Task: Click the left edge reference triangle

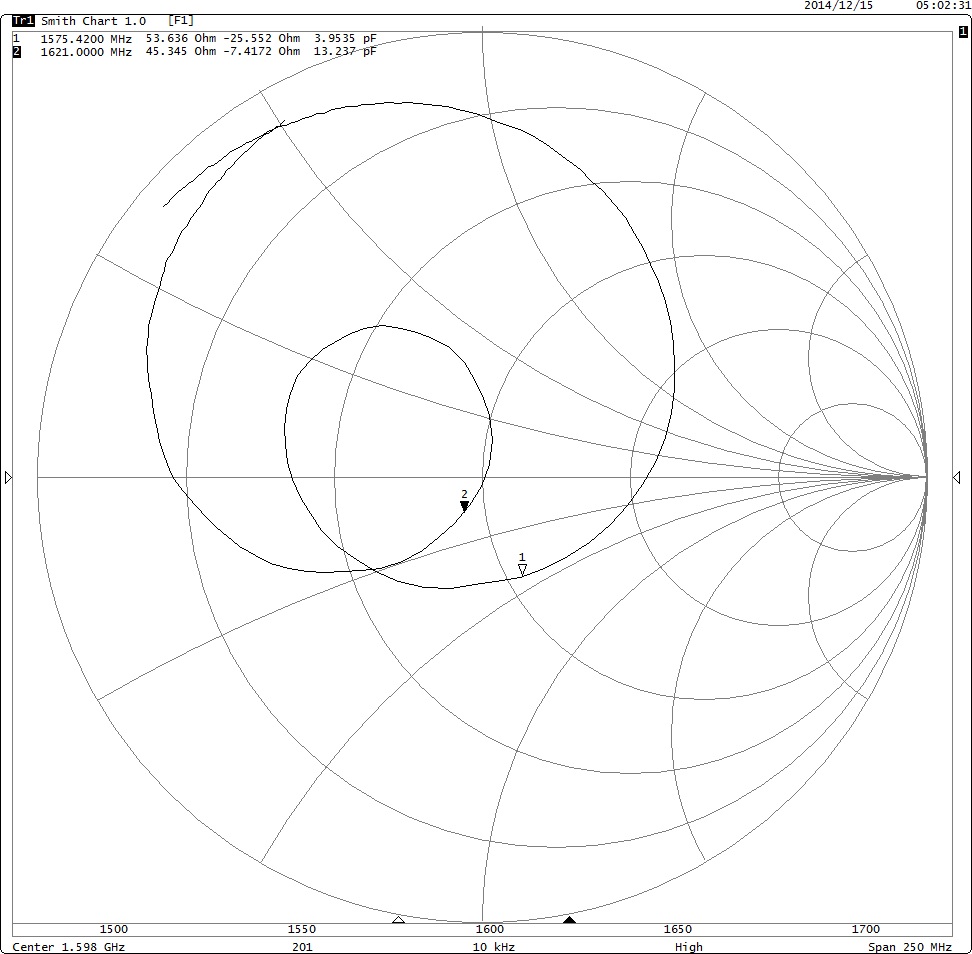Action: coord(9,478)
